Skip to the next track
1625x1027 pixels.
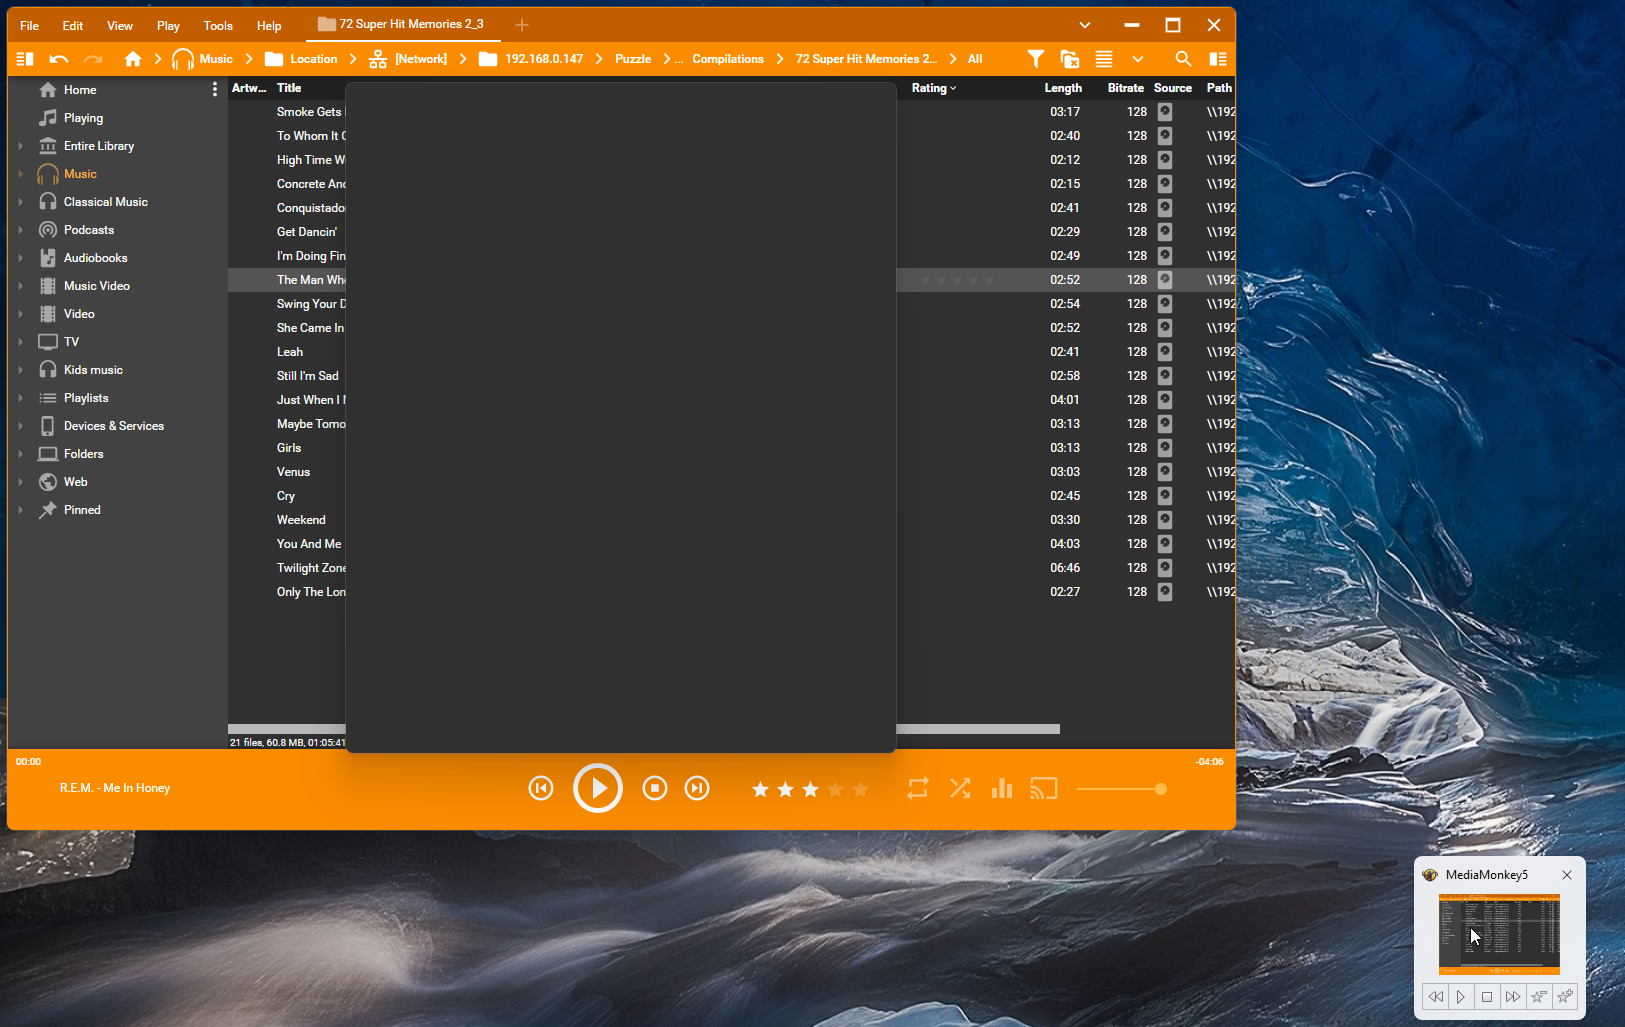(697, 789)
